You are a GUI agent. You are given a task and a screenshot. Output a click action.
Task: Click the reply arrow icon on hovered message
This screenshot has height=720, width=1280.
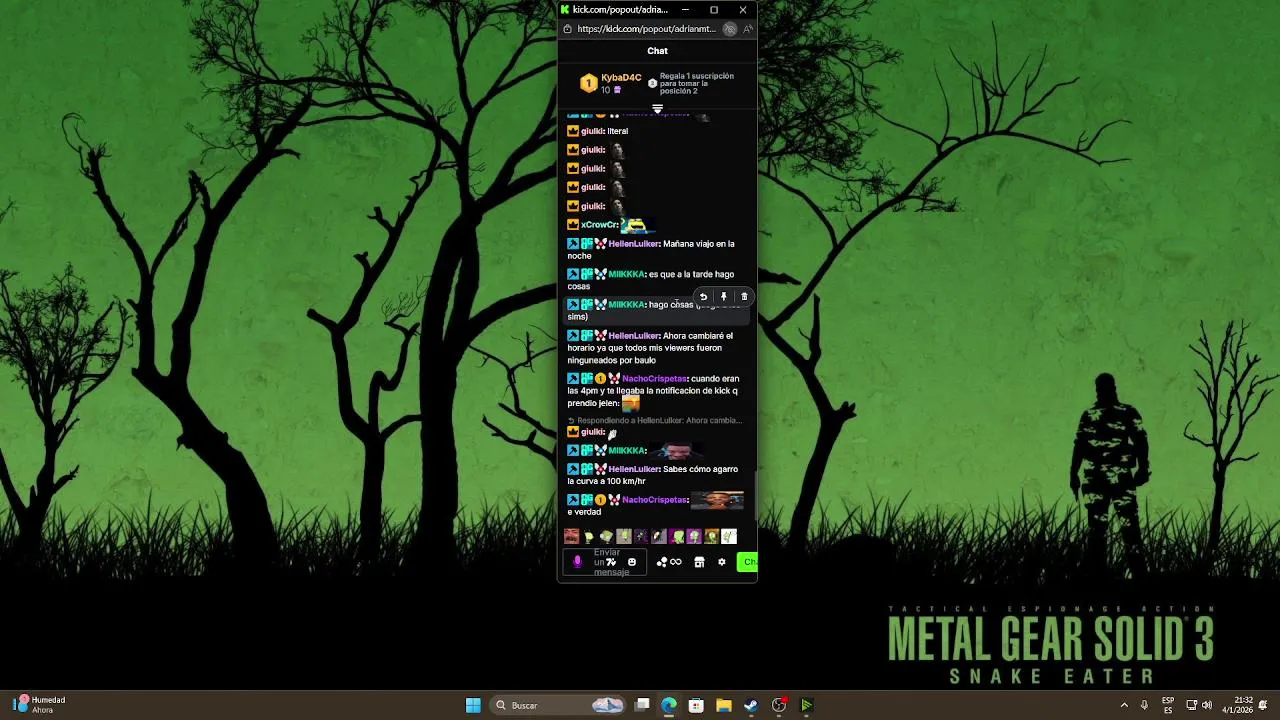(703, 297)
